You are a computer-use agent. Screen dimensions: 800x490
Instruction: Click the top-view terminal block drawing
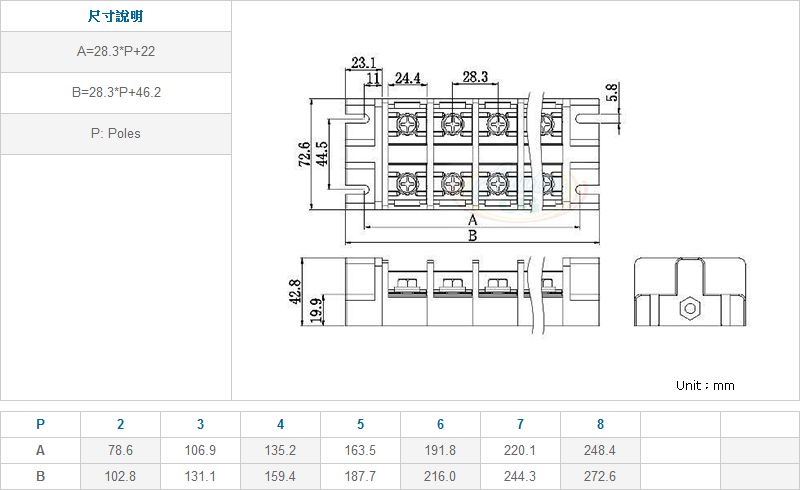pyautogui.click(x=470, y=155)
